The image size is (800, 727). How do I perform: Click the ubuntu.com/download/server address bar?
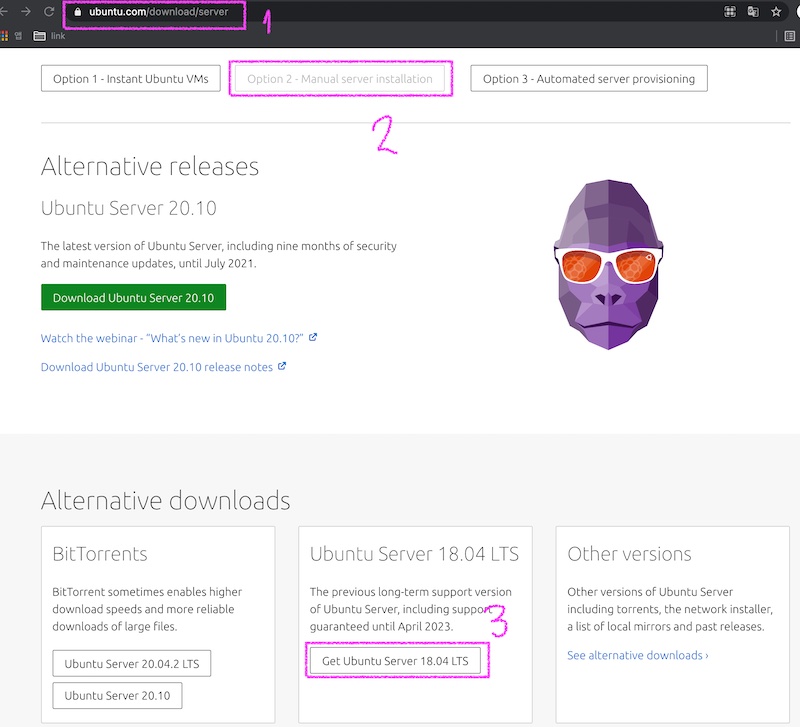coord(158,12)
